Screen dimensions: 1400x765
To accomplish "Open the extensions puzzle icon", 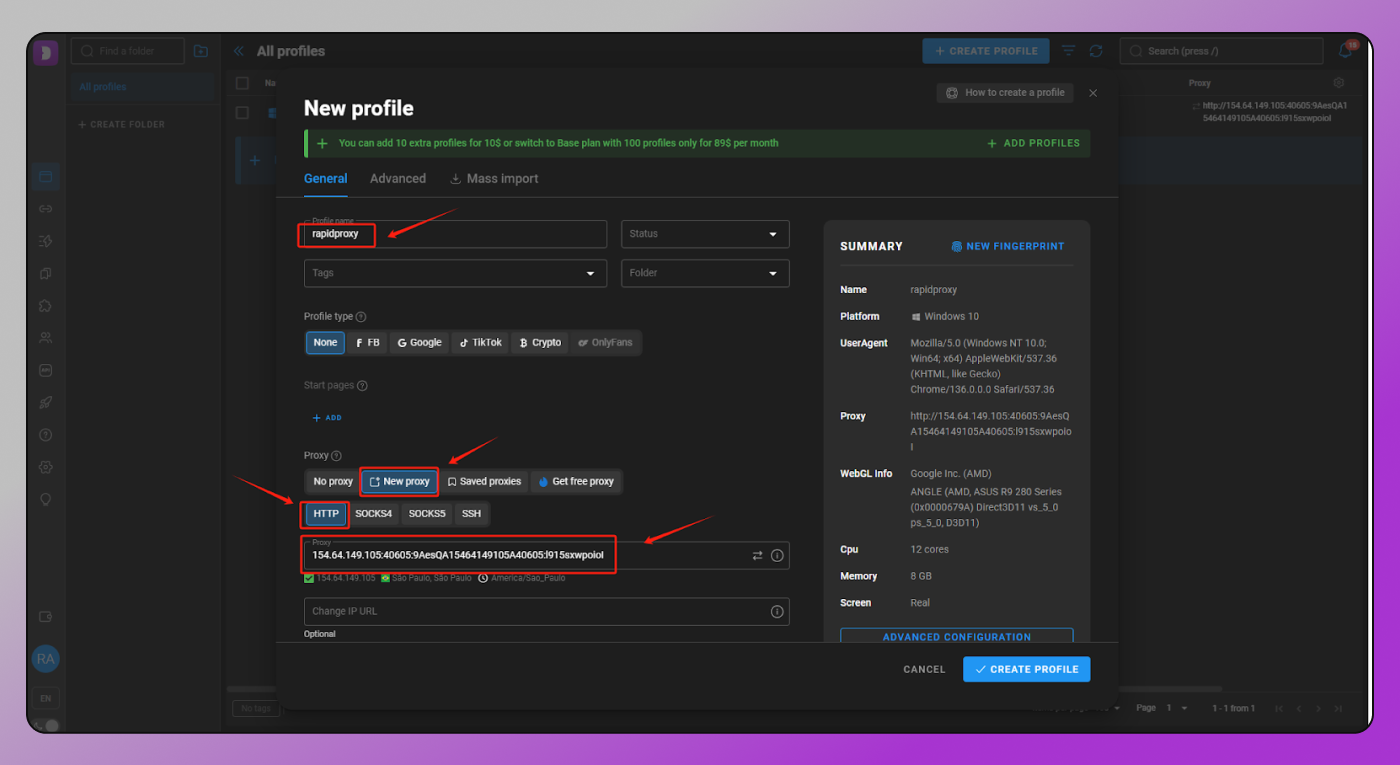I will pyautogui.click(x=45, y=306).
